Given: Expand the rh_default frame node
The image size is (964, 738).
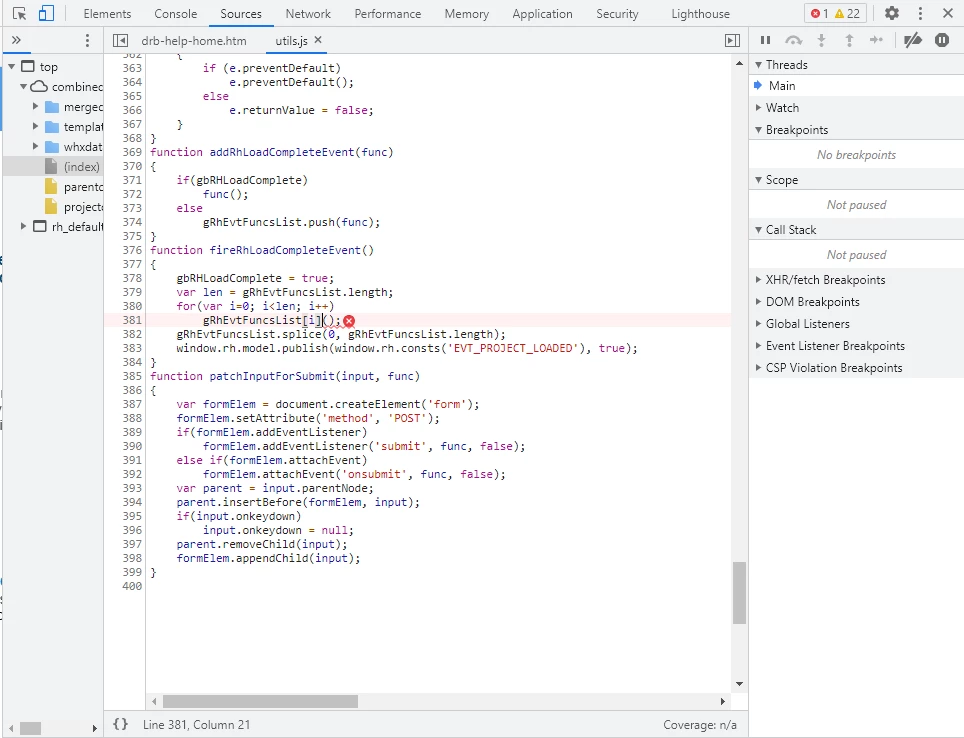Looking at the screenshot, I should click(x=23, y=226).
